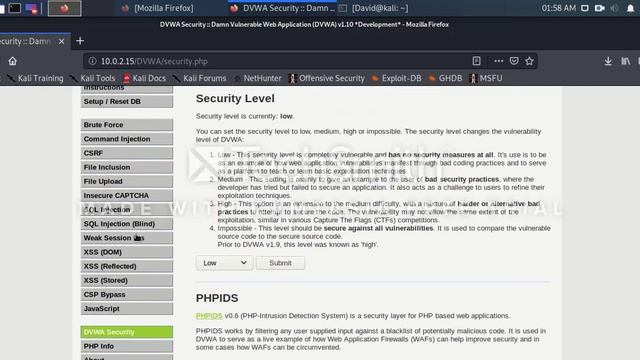Open SQL Injection menu item
This screenshot has height=360, width=640.
click(x=127, y=209)
